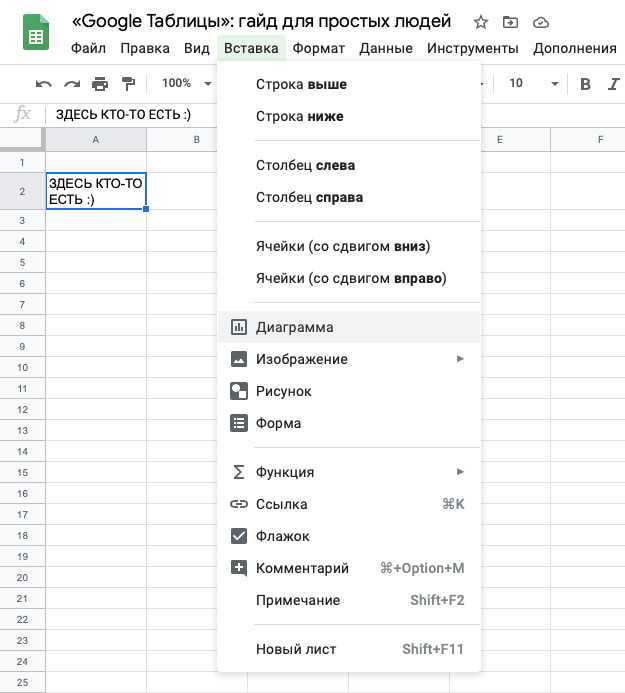Image resolution: width=625 pixels, height=693 pixels.
Task: Click the Комментарий plus icon
Action: tap(239, 567)
